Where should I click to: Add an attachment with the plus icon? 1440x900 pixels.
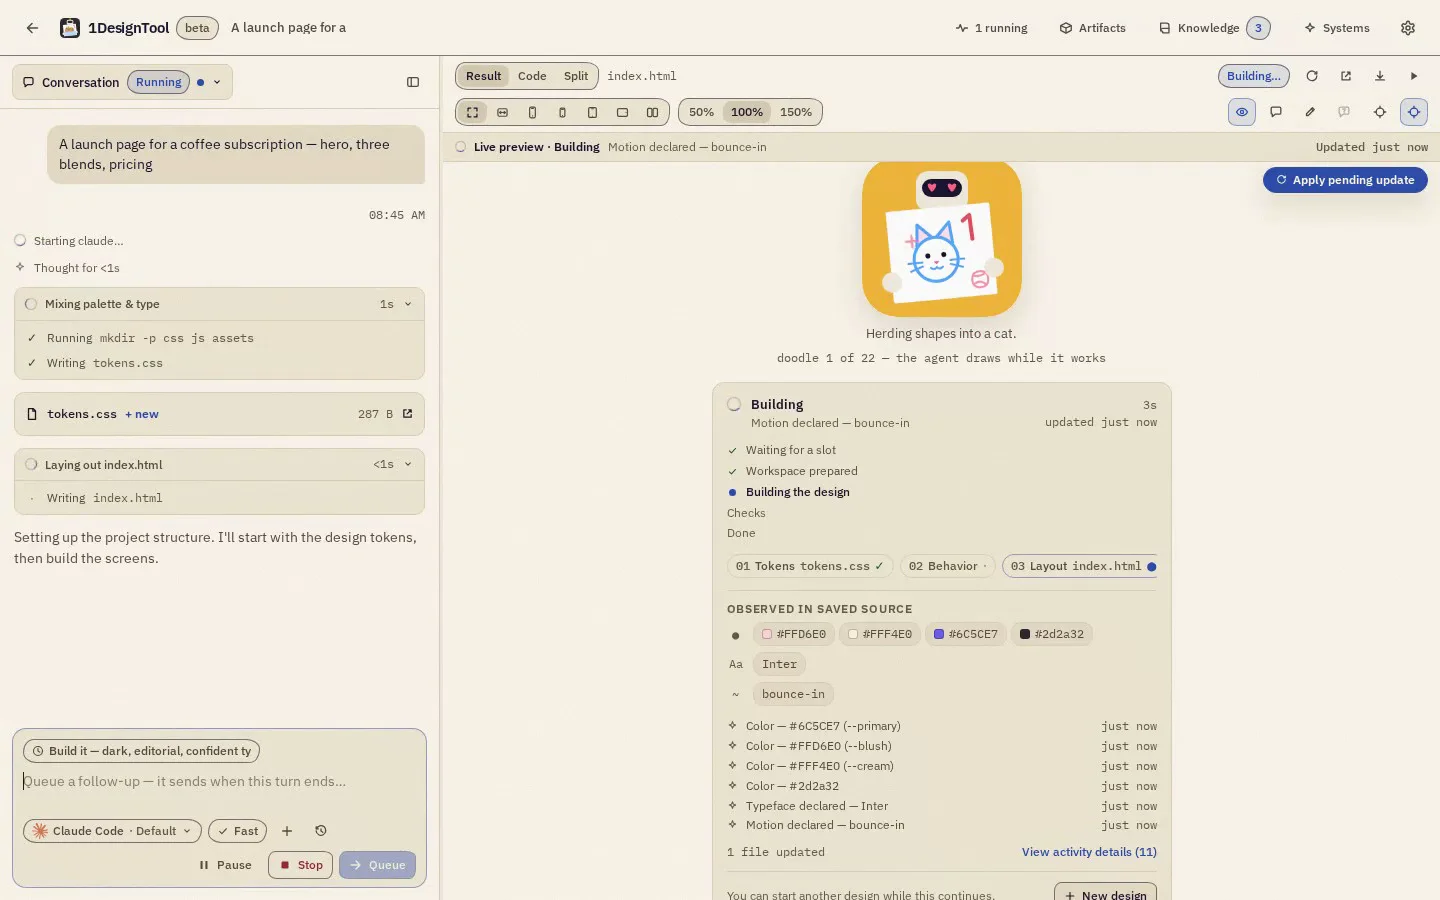tap(287, 831)
